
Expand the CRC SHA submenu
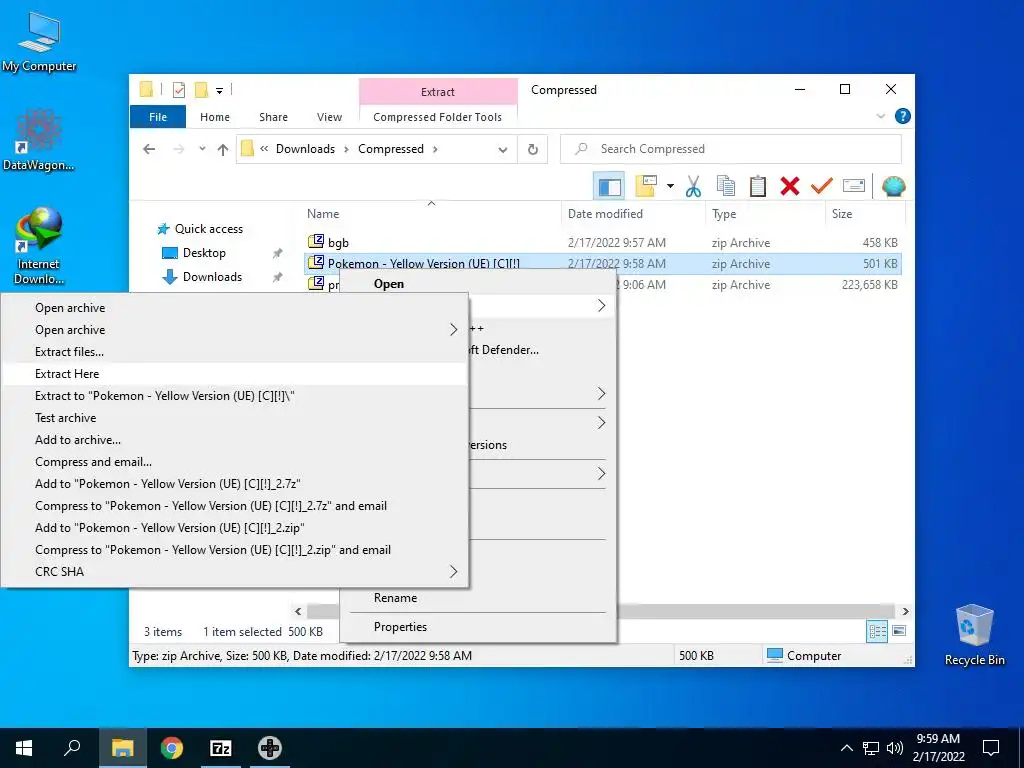coord(235,571)
